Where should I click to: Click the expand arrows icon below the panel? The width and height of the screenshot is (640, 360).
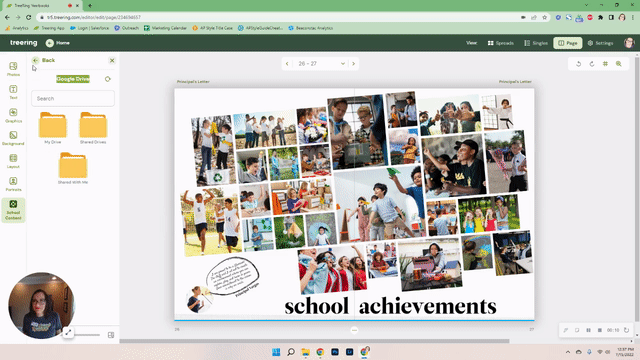tap(68, 333)
